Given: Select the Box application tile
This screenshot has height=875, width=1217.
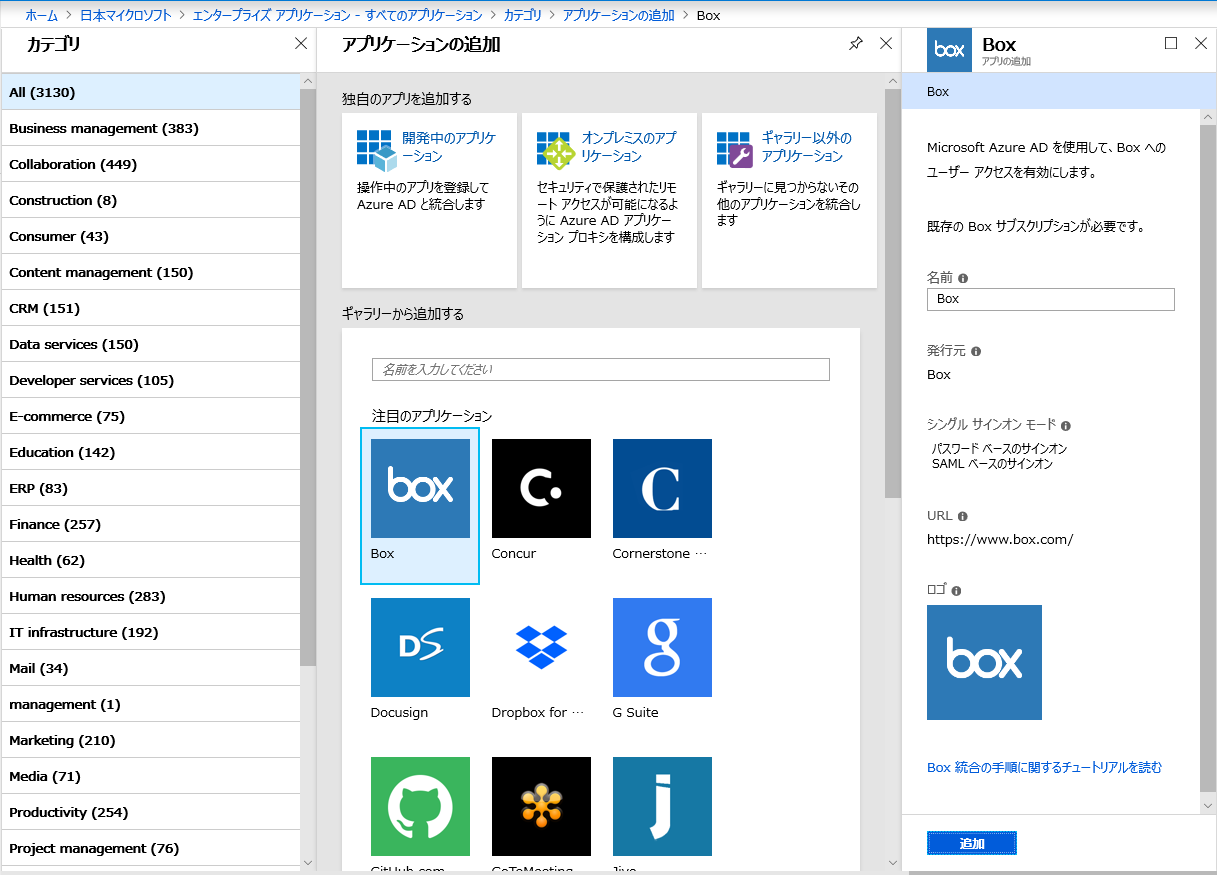Looking at the screenshot, I should [x=420, y=506].
